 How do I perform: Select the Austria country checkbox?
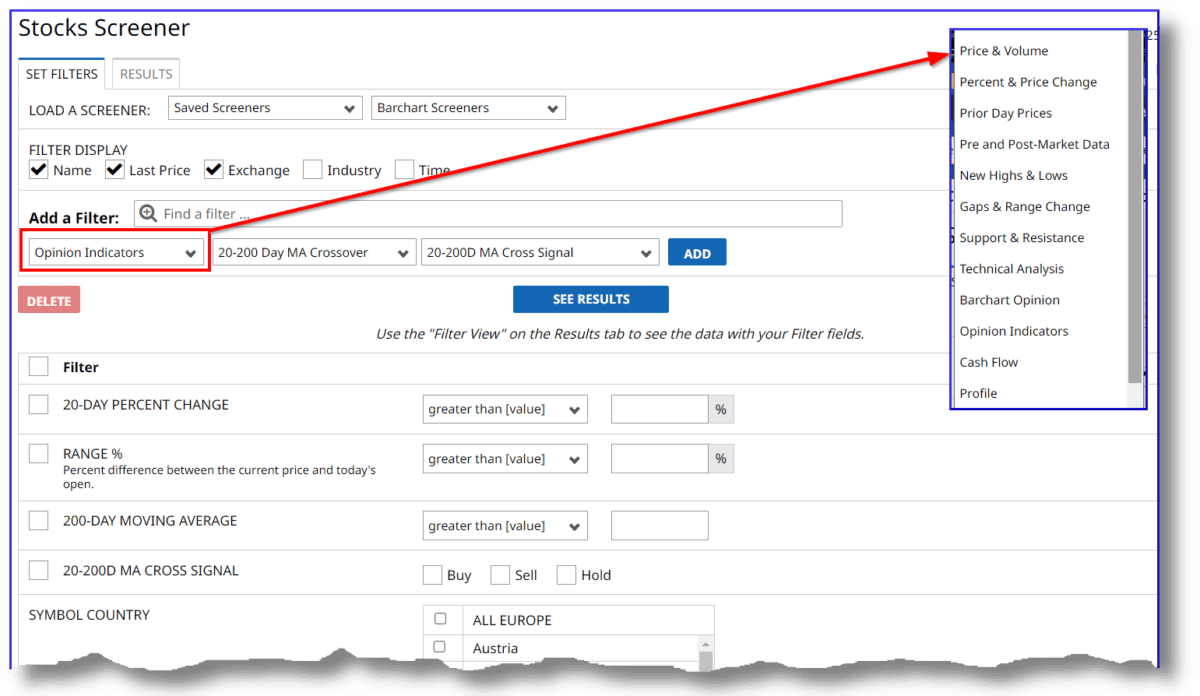pyautogui.click(x=442, y=646)
